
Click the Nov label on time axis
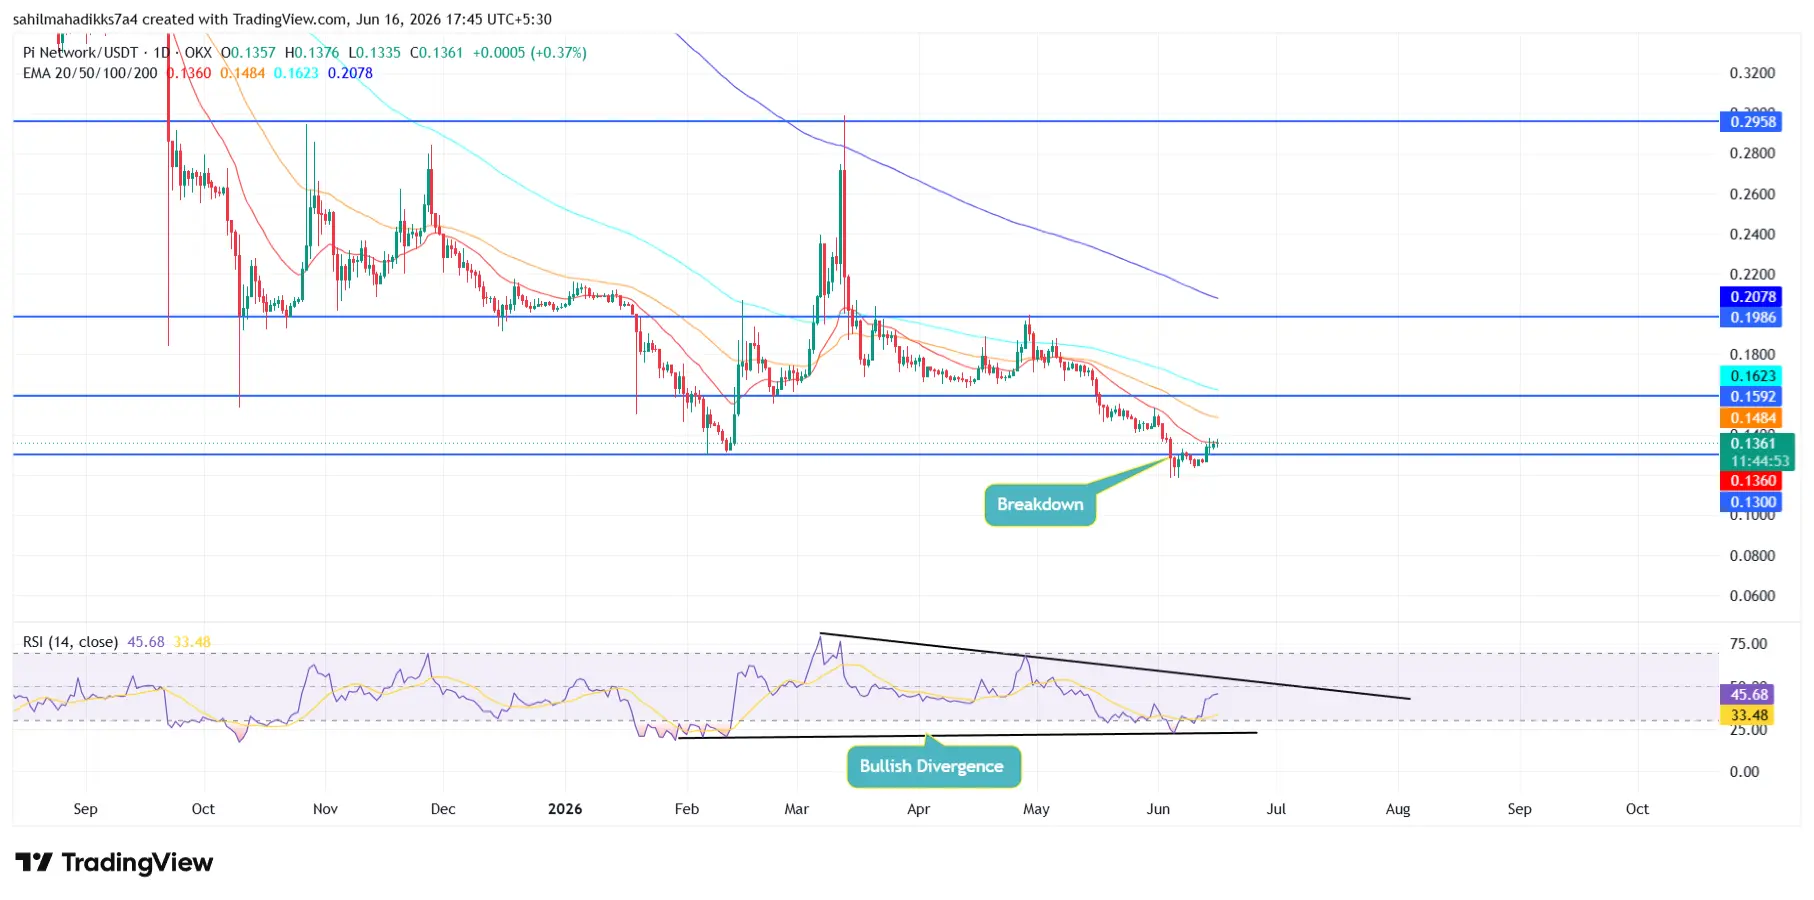(325, 809)
